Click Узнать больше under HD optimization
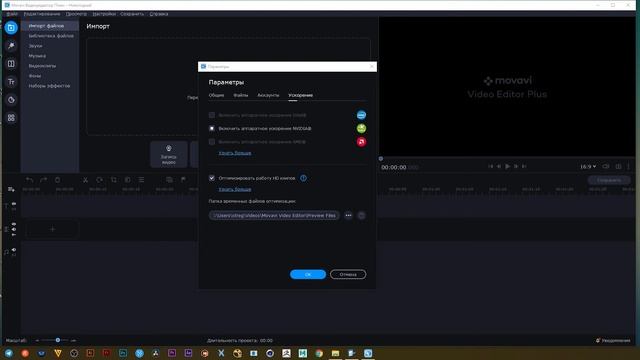Image resolution: width=640 pixels, height=360 pixels. coord(235,189)
